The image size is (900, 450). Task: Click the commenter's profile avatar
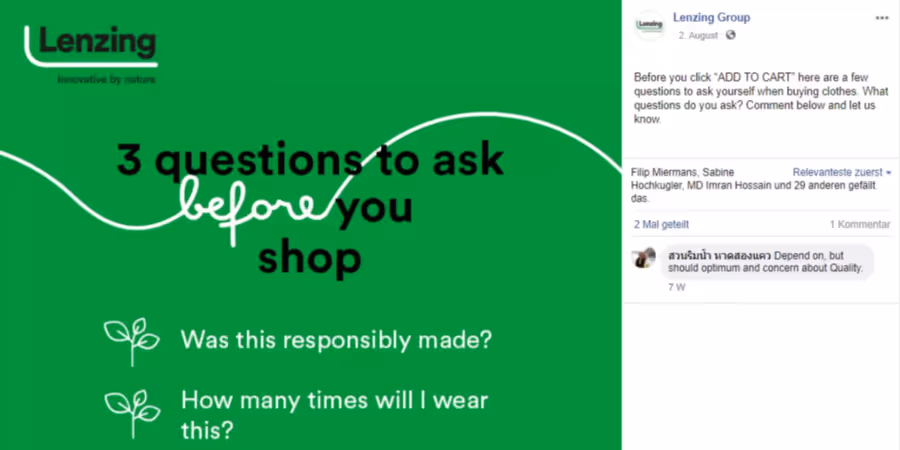[644, 258]
